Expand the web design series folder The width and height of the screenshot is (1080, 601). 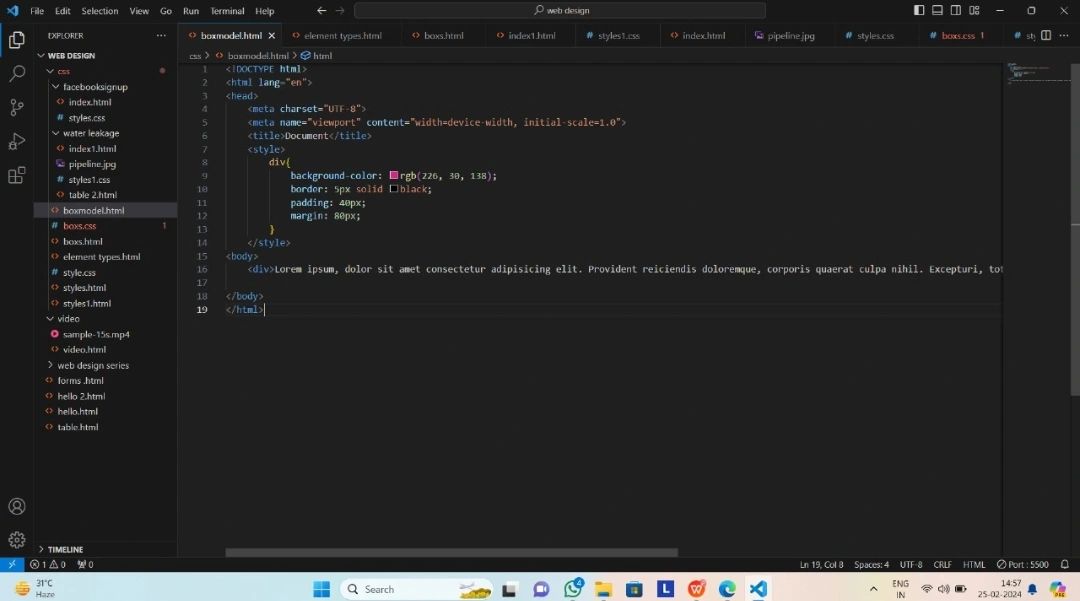pyautogui.click(x=92, y=365)
